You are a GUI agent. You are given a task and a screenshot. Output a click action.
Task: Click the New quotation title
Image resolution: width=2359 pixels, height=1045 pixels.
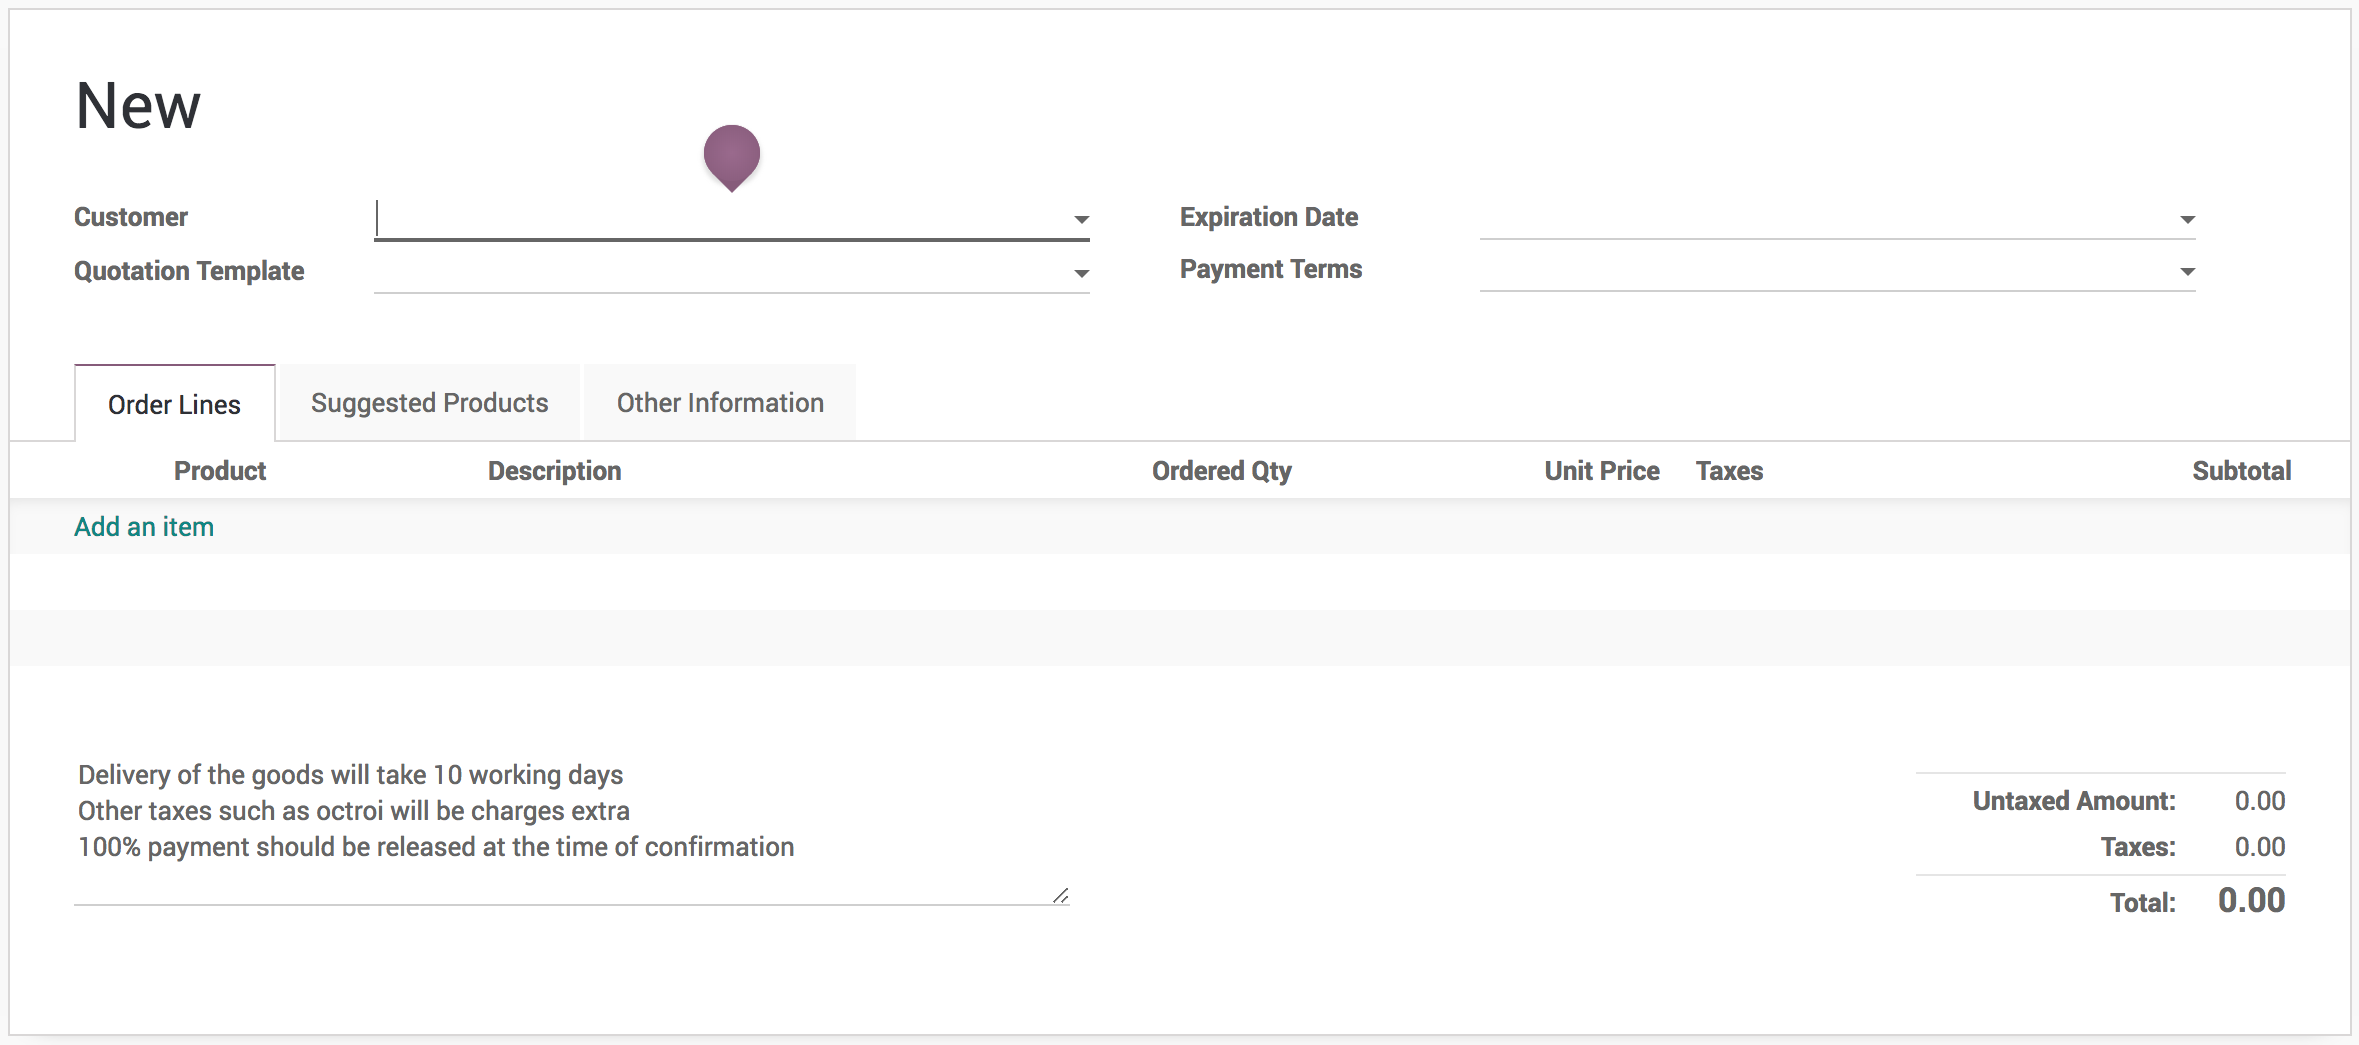[x=138, y=106]
